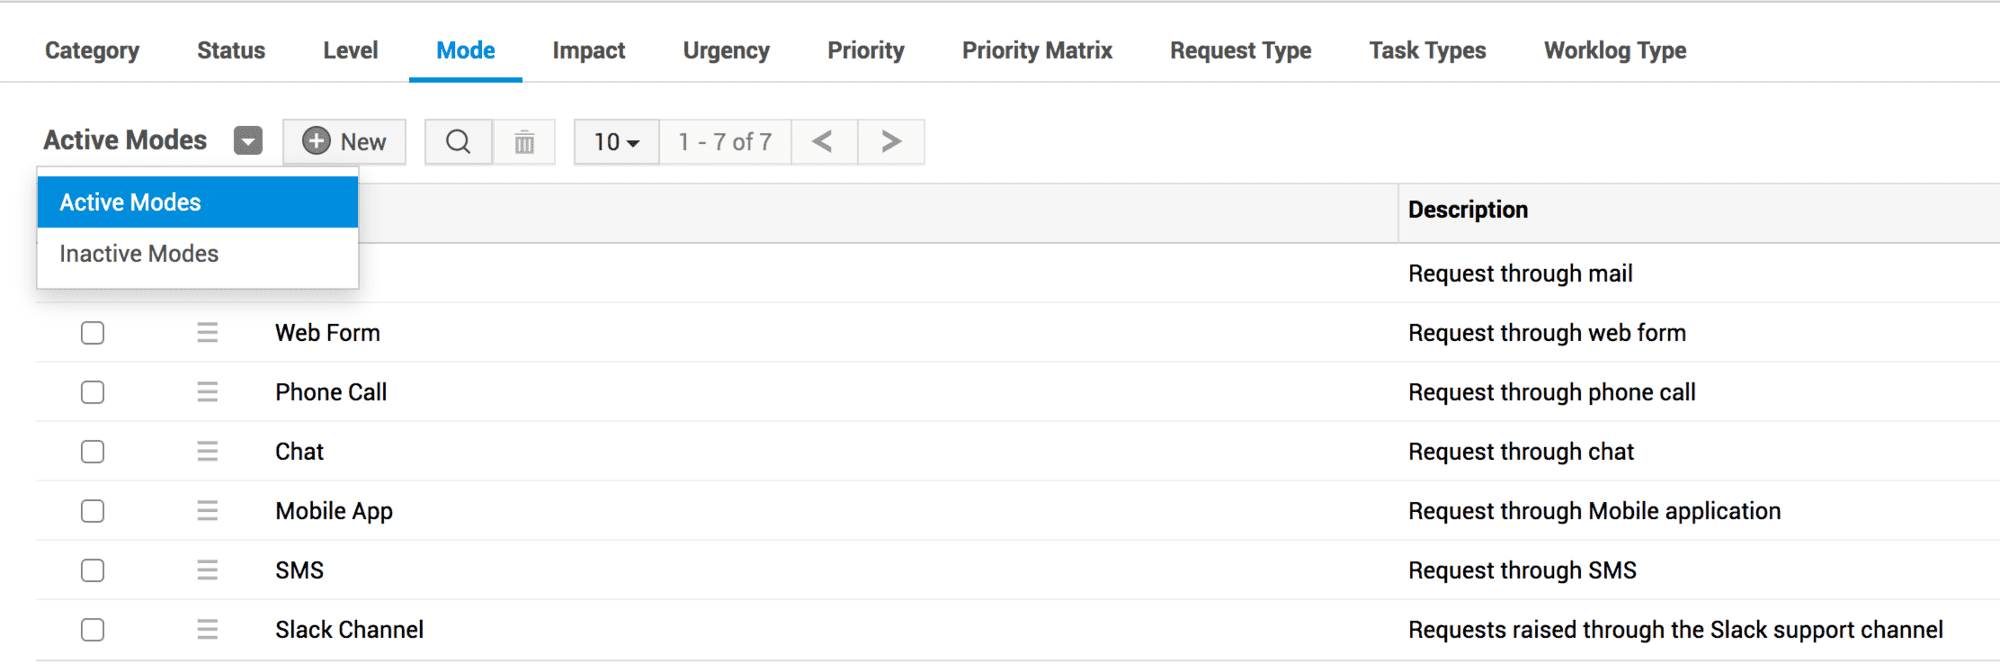Image resolution: width=2000 pixels, height=664 pixels.
Task: Click drag handle for Mobile App row
Action: pyautogui.click(x=207, y=511)
